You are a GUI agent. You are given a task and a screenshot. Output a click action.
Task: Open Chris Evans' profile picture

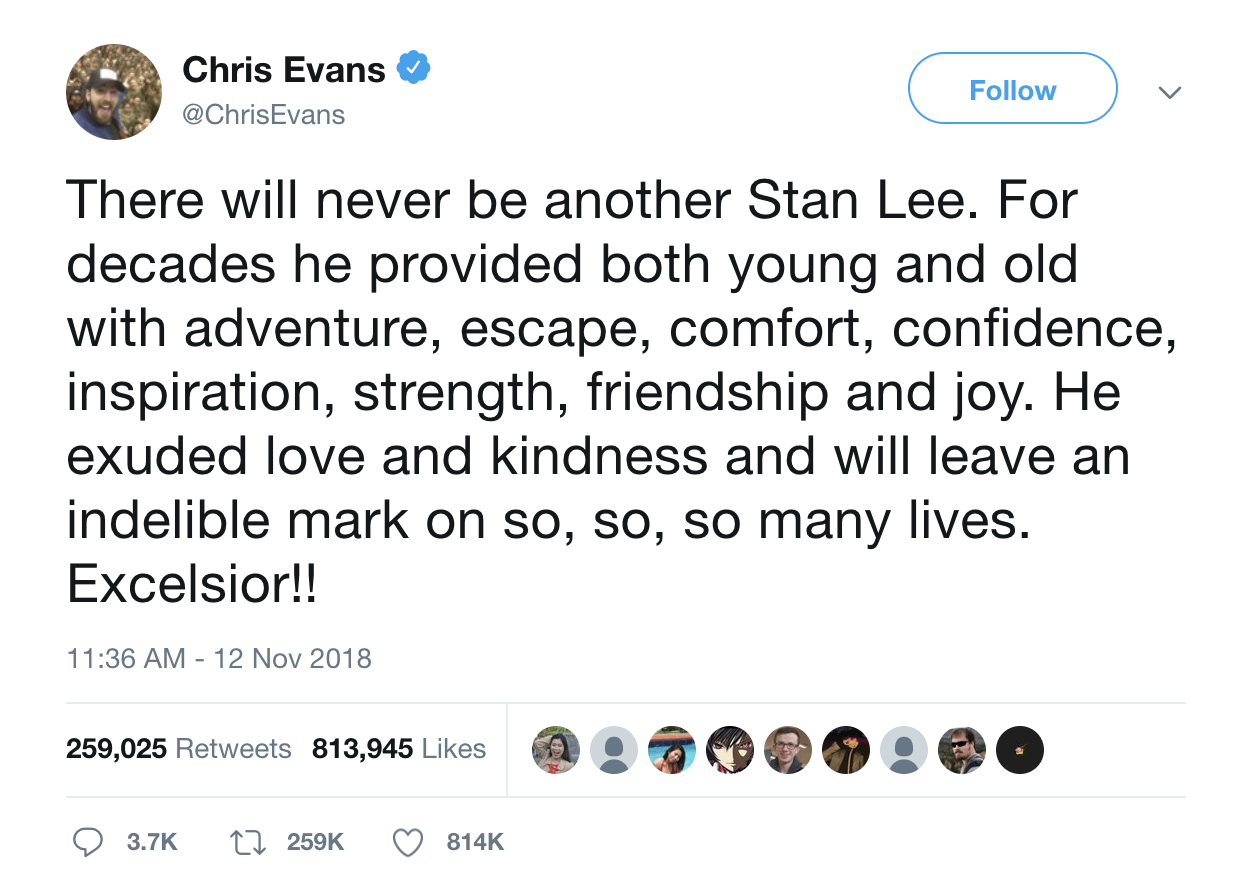tap(113, 93)
